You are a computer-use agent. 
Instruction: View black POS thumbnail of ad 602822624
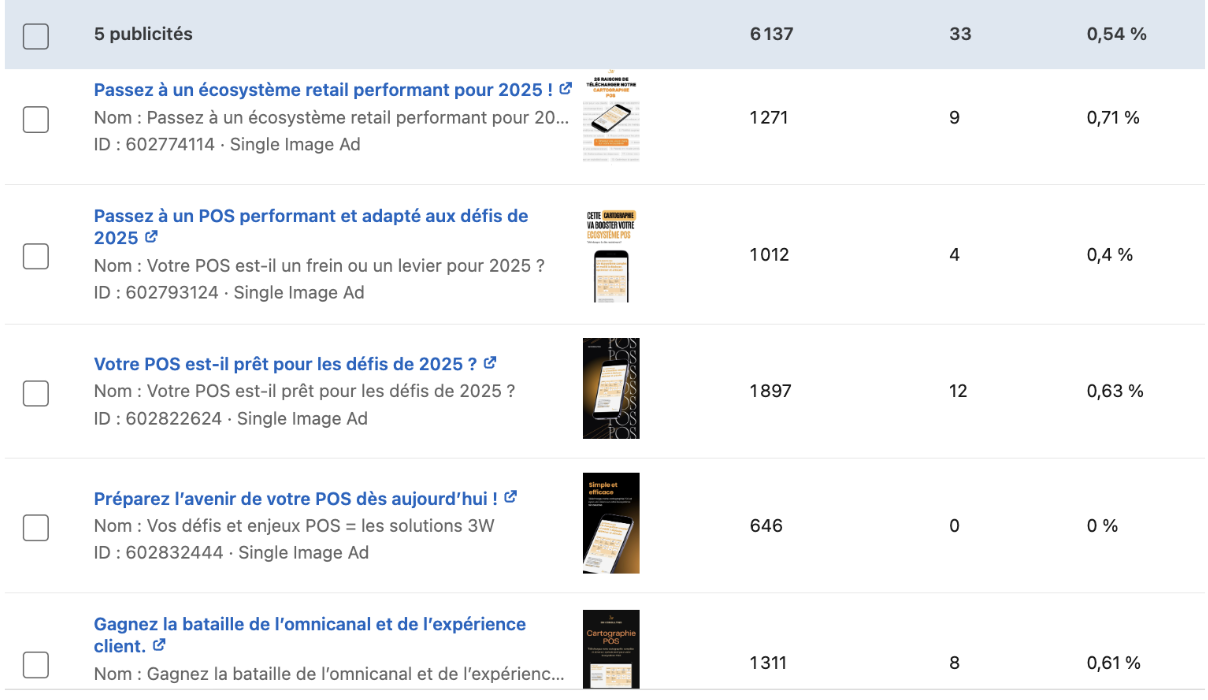click(x=611, y=389)
